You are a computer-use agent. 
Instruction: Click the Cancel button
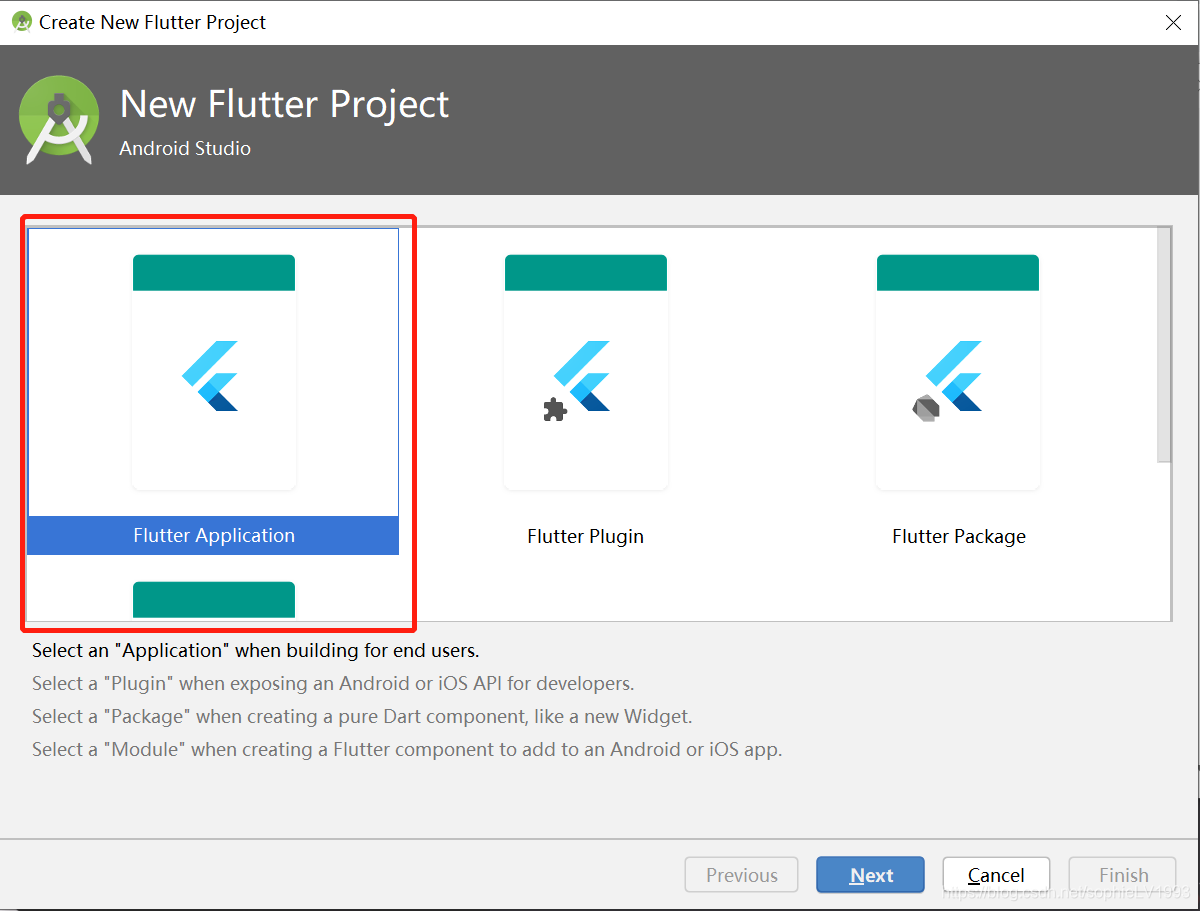click(x=996, y=875)
